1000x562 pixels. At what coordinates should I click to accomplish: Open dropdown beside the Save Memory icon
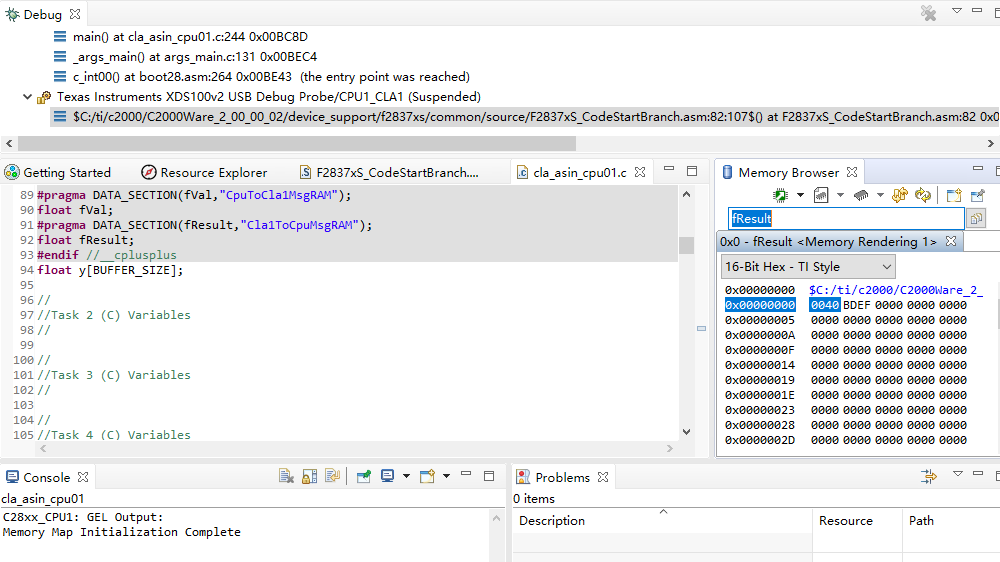click(841, 195)
